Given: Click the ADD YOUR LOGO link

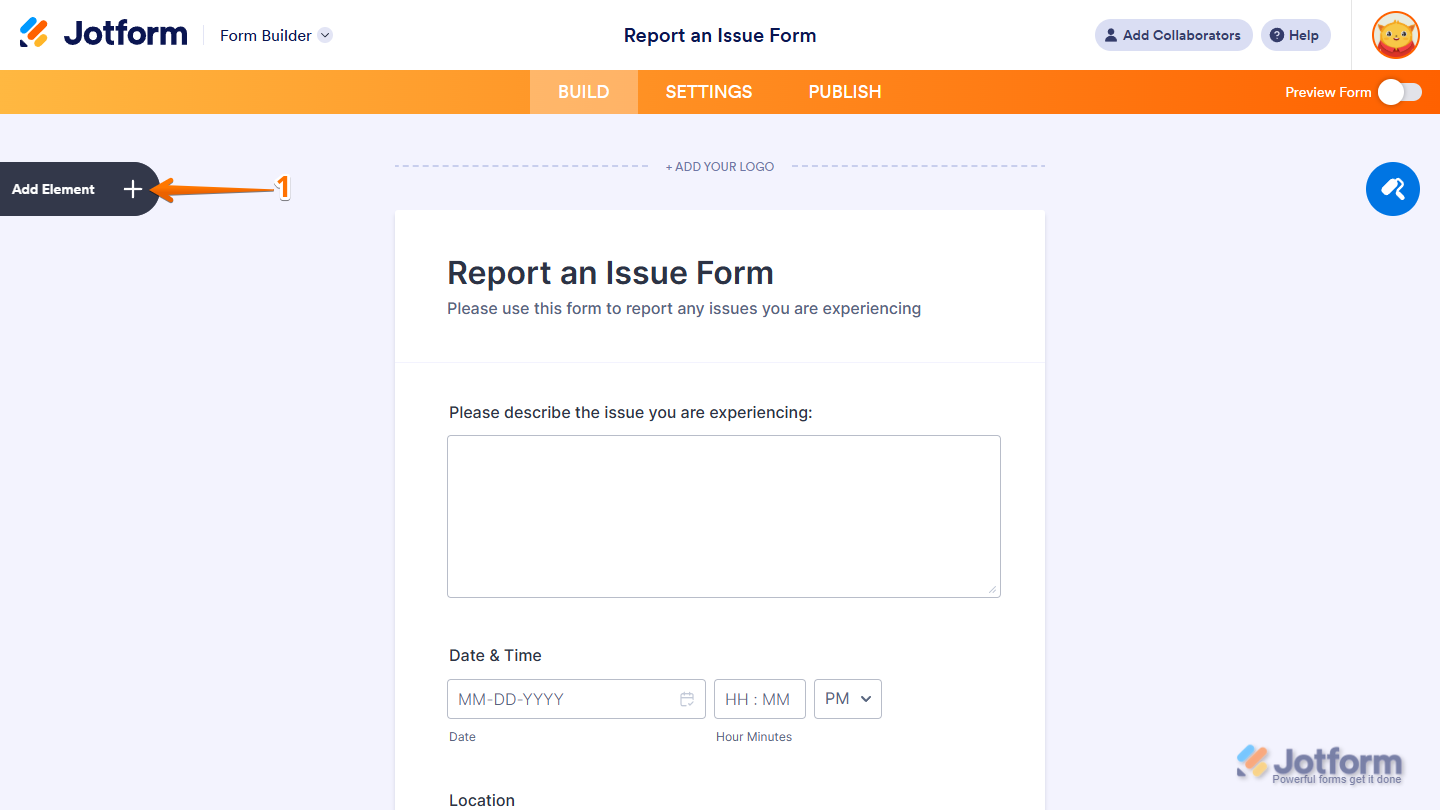Looking at the screenshot, I should pyautogui.click(x=719, y=166).
